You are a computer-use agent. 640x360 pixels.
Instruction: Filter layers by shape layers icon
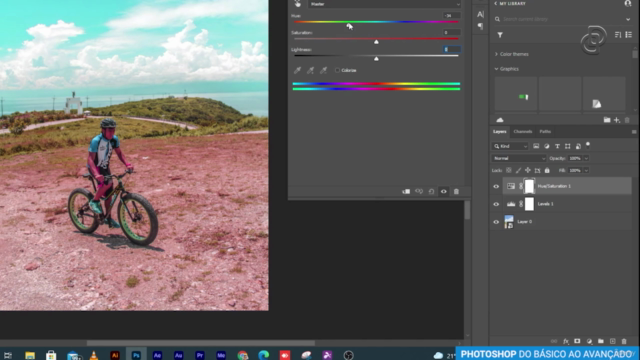[x=568, y=146]
